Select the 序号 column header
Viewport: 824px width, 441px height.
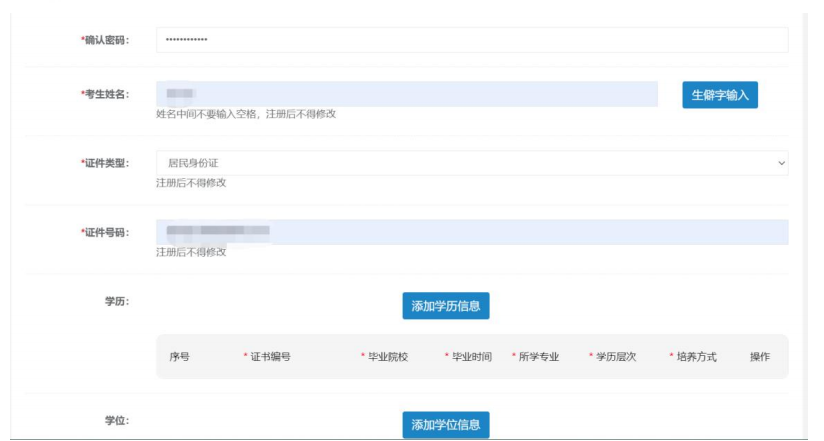pos(179,357)
